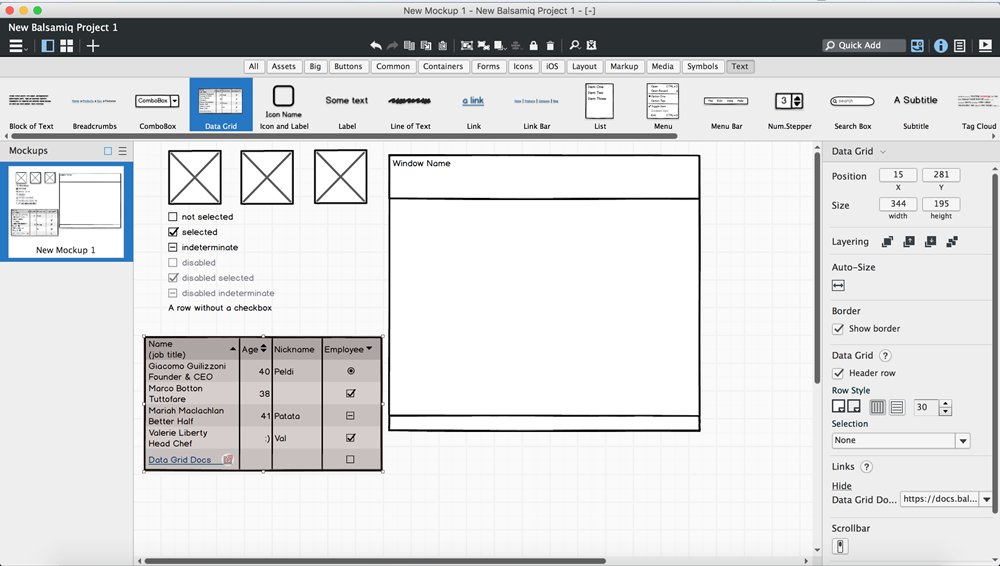Open the Data Grid Docs link URL dropdown
This screenshot has width=1000, height=566.
tap(987, 499)
